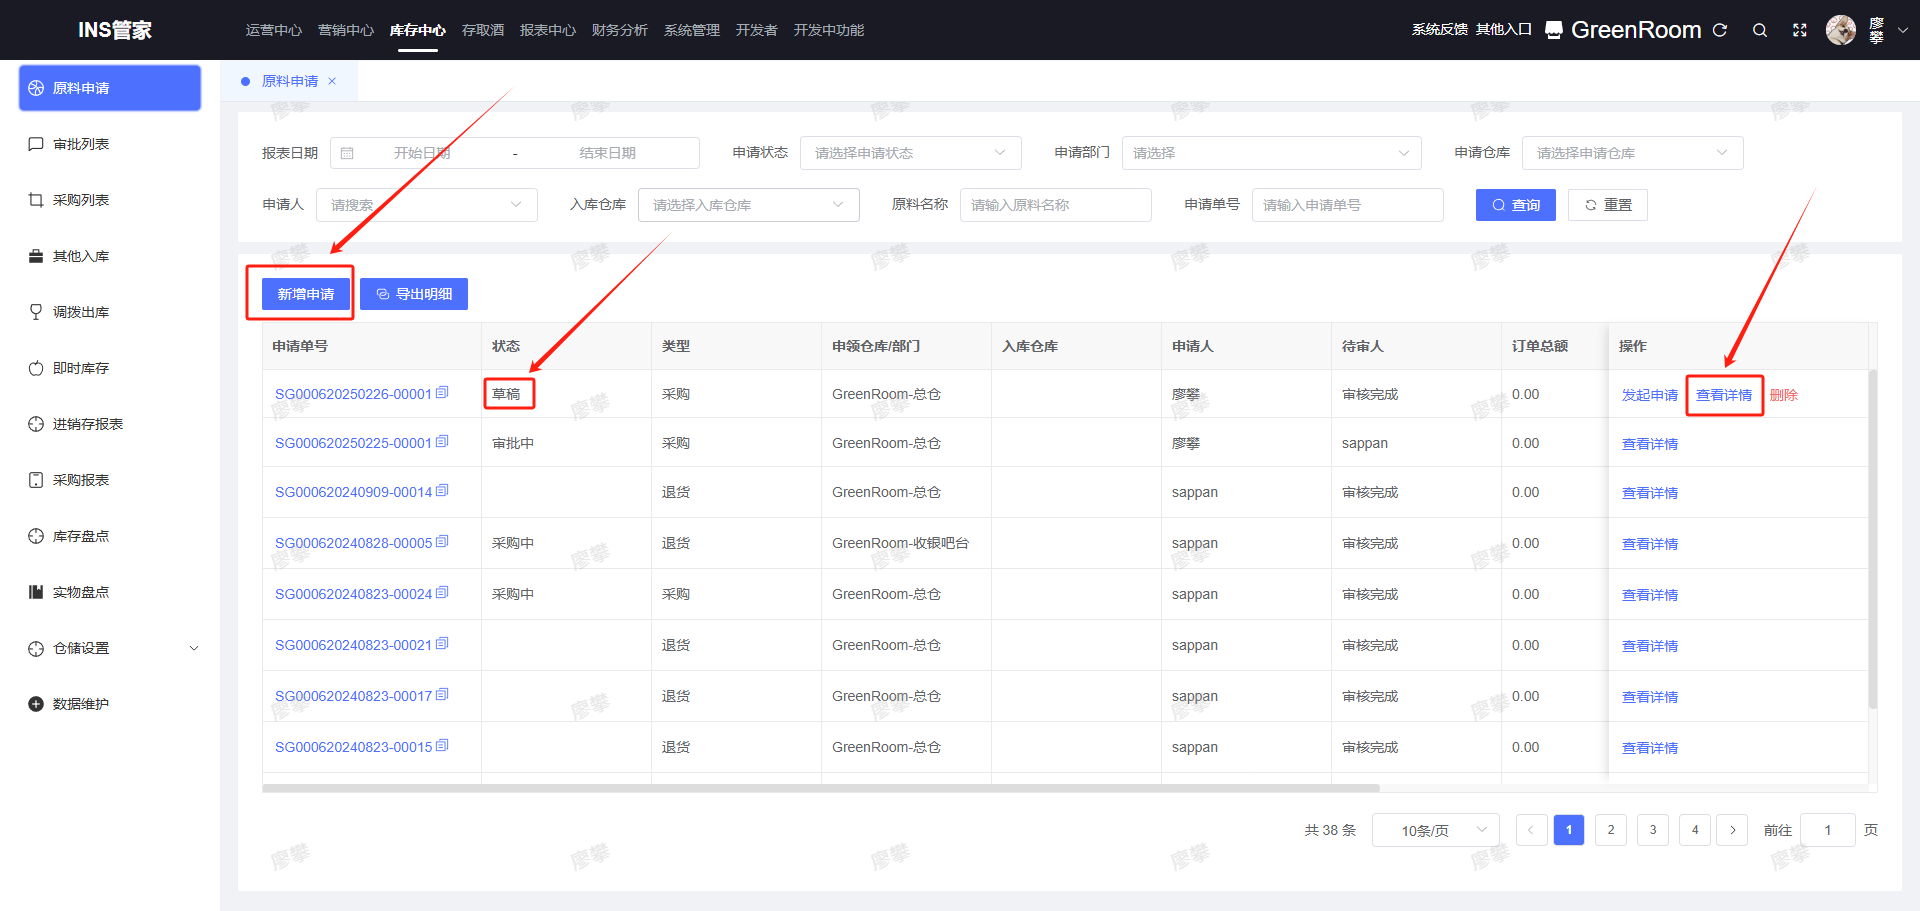Open 审批列表 in the sidebar
This screenshot has height=911, width=1920.
[110, 144]
